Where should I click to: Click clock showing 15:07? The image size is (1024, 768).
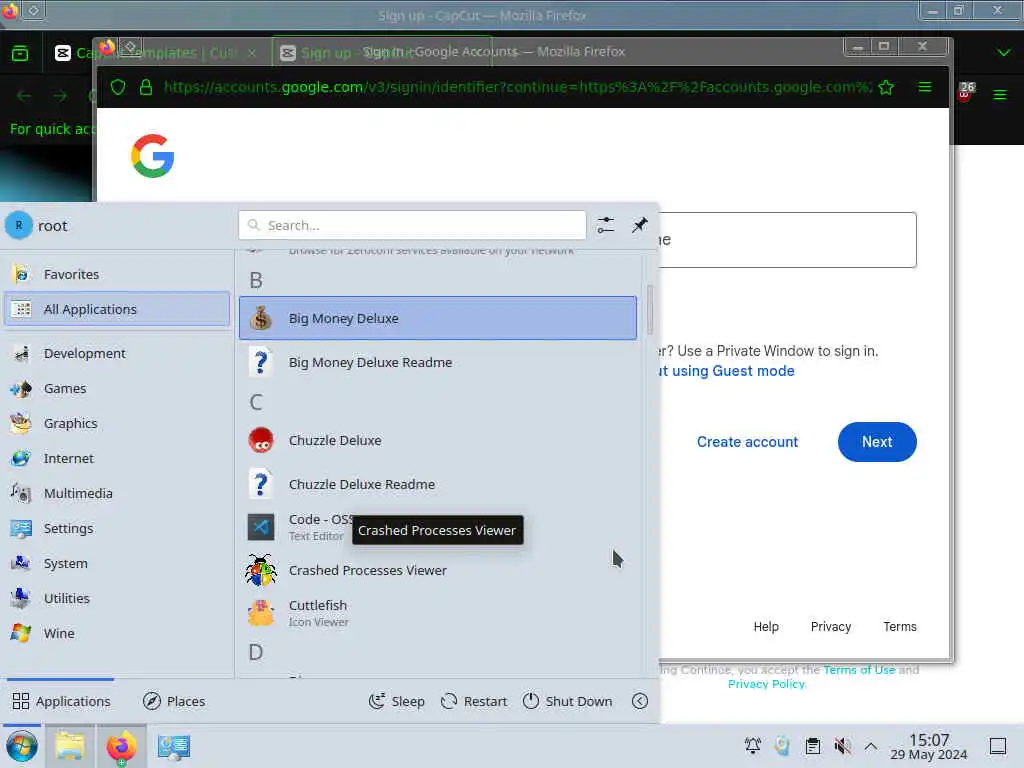click(929, 746)
